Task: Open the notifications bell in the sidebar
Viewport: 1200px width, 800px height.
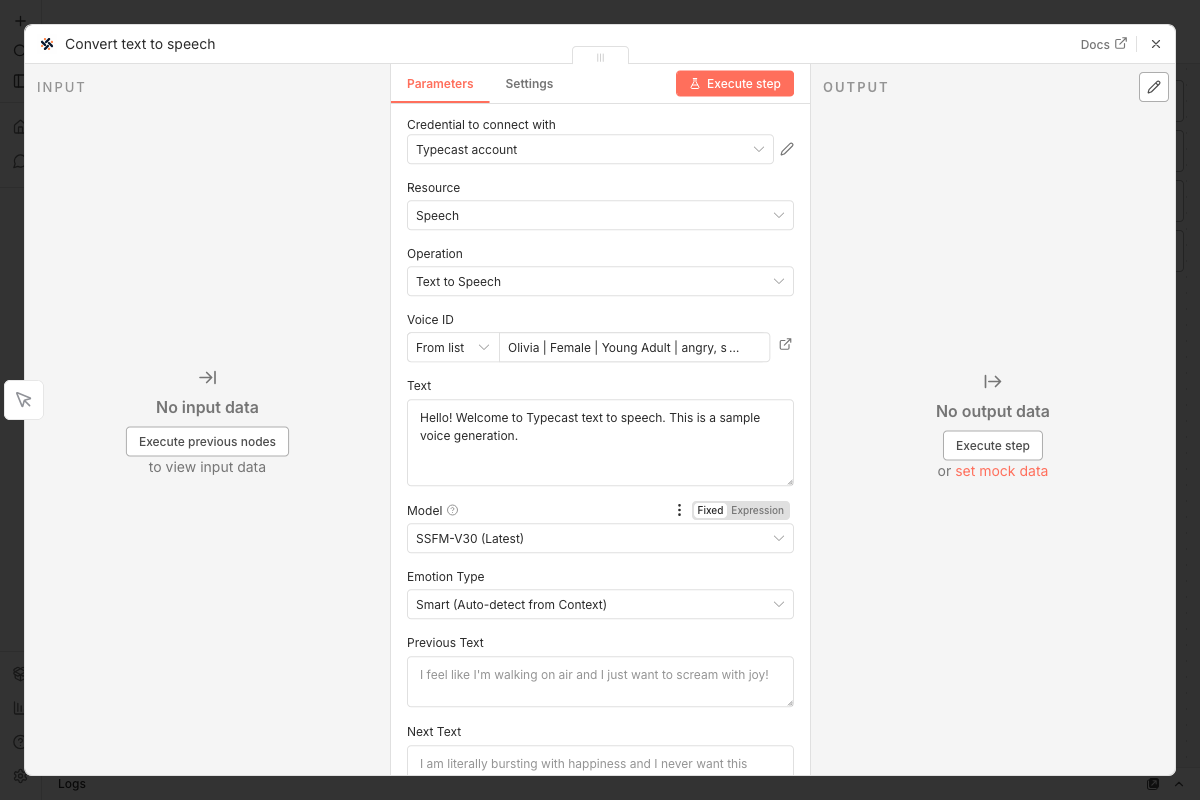Action: (x=19, y=160)
